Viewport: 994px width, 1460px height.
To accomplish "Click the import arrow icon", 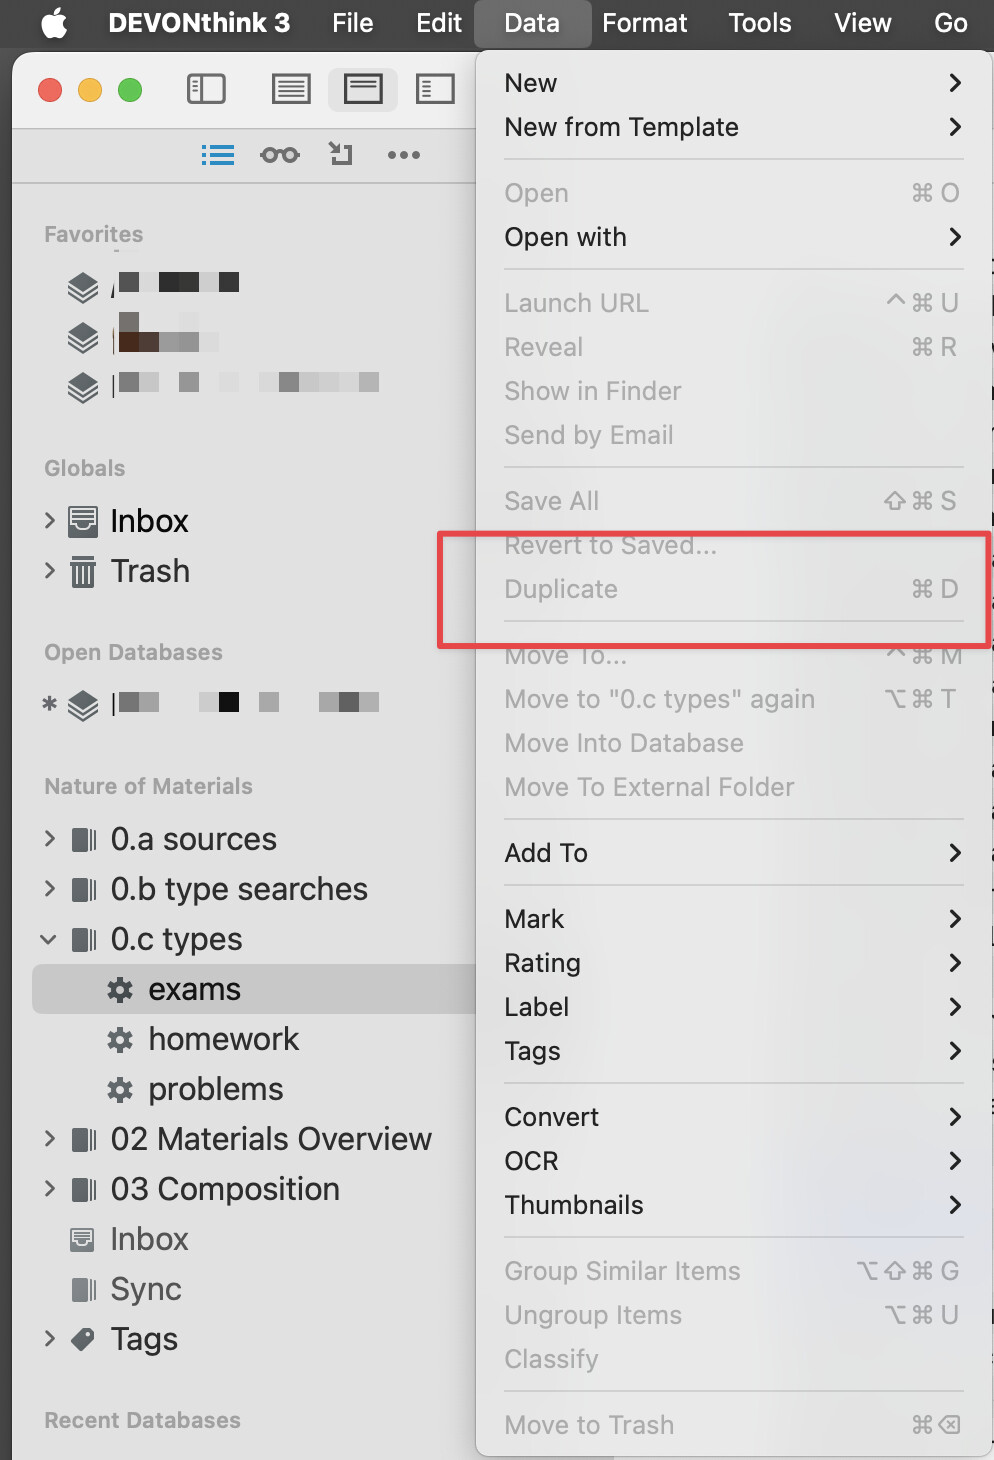I will click(x=341, y=154).
